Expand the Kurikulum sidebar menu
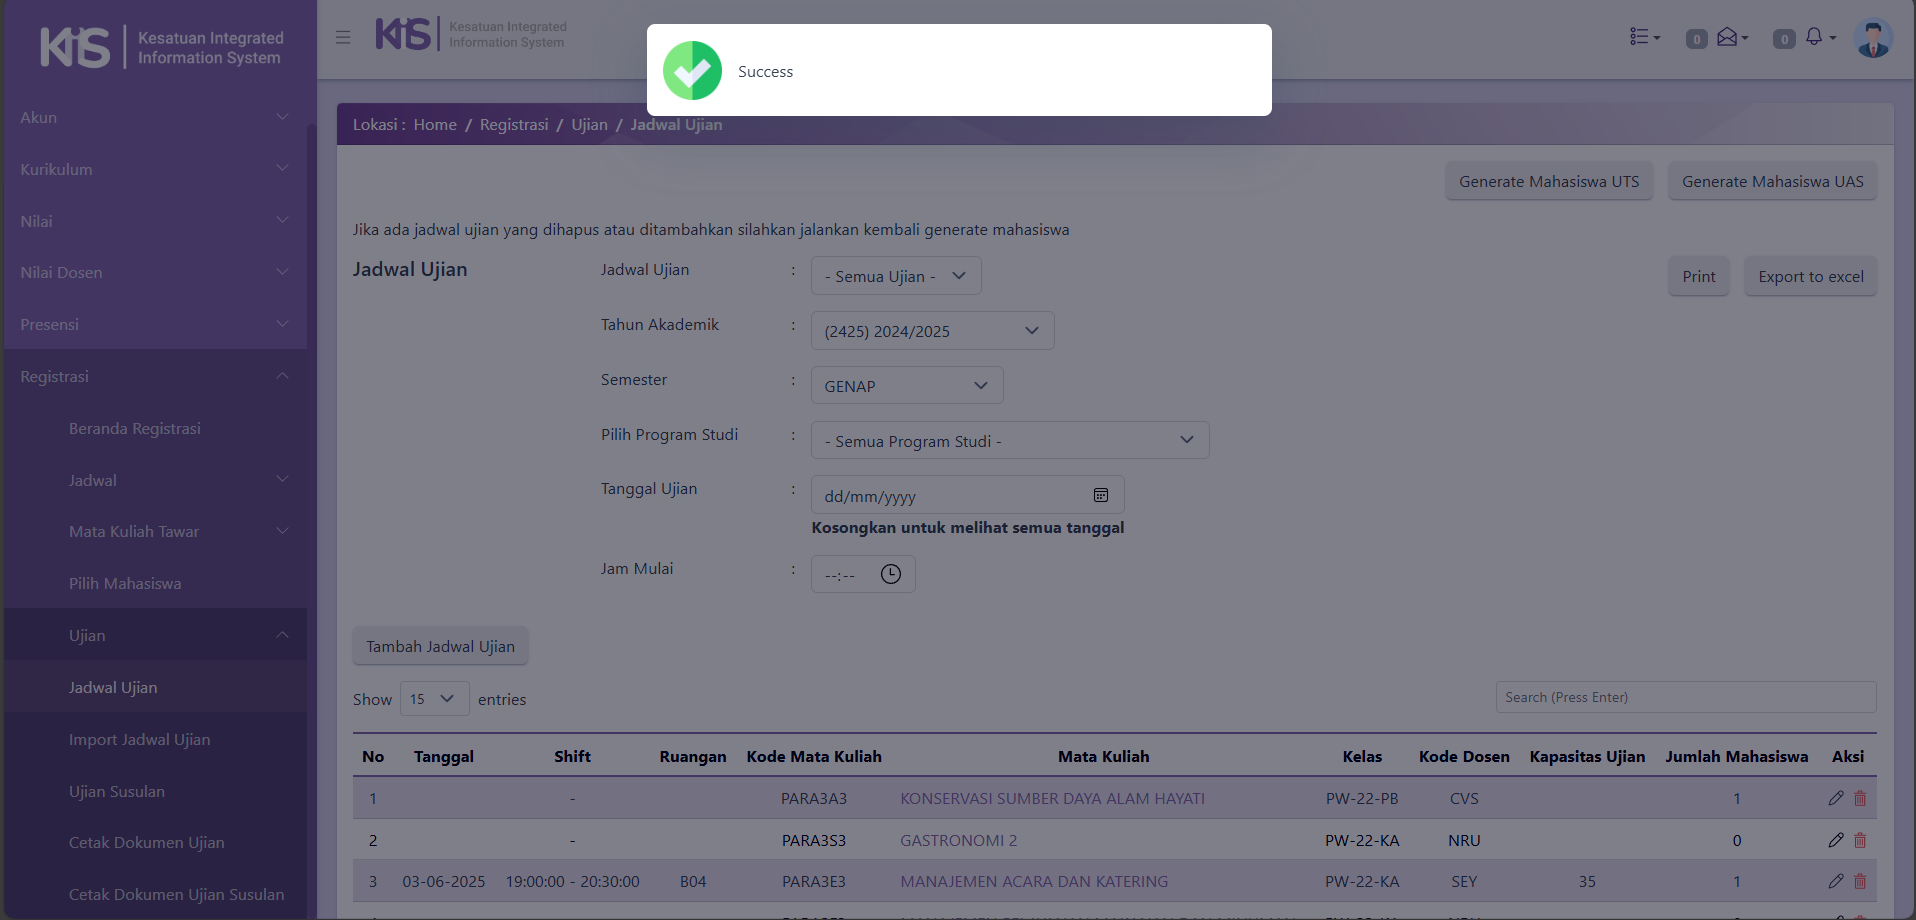Viewport: 1916px width, 920px height. click(155, 170)
